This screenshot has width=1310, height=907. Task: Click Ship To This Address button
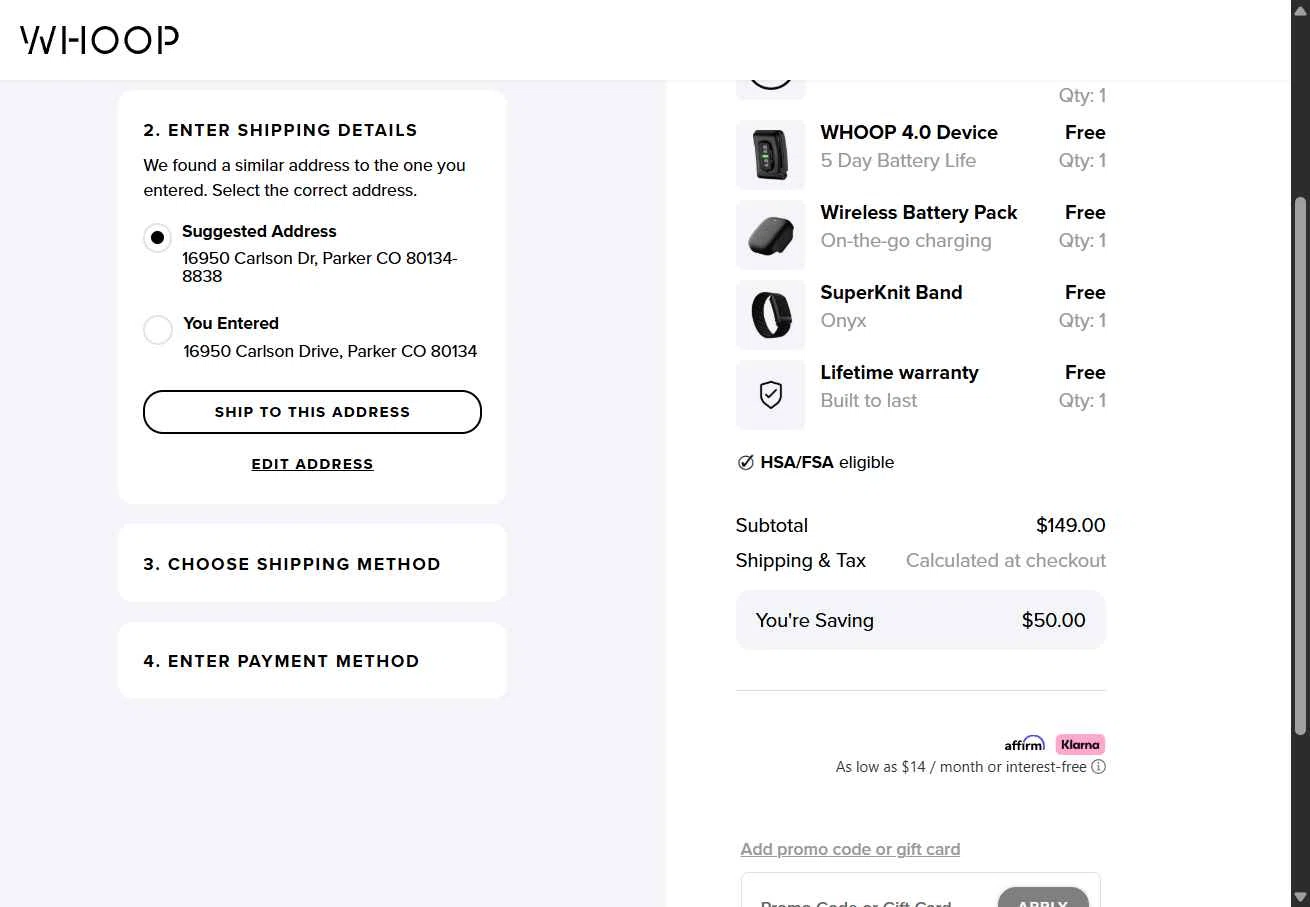(x=312, y=412)
